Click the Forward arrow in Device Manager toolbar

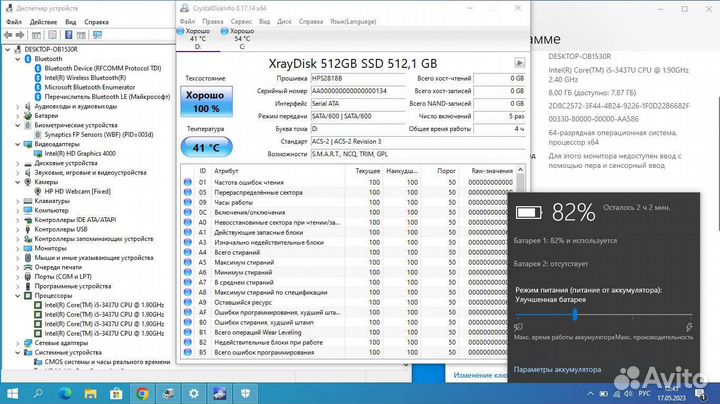click(20, 35)
